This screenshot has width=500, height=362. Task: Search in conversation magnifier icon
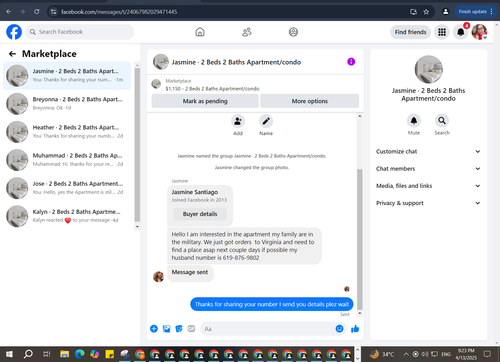(x=442, y=121)
